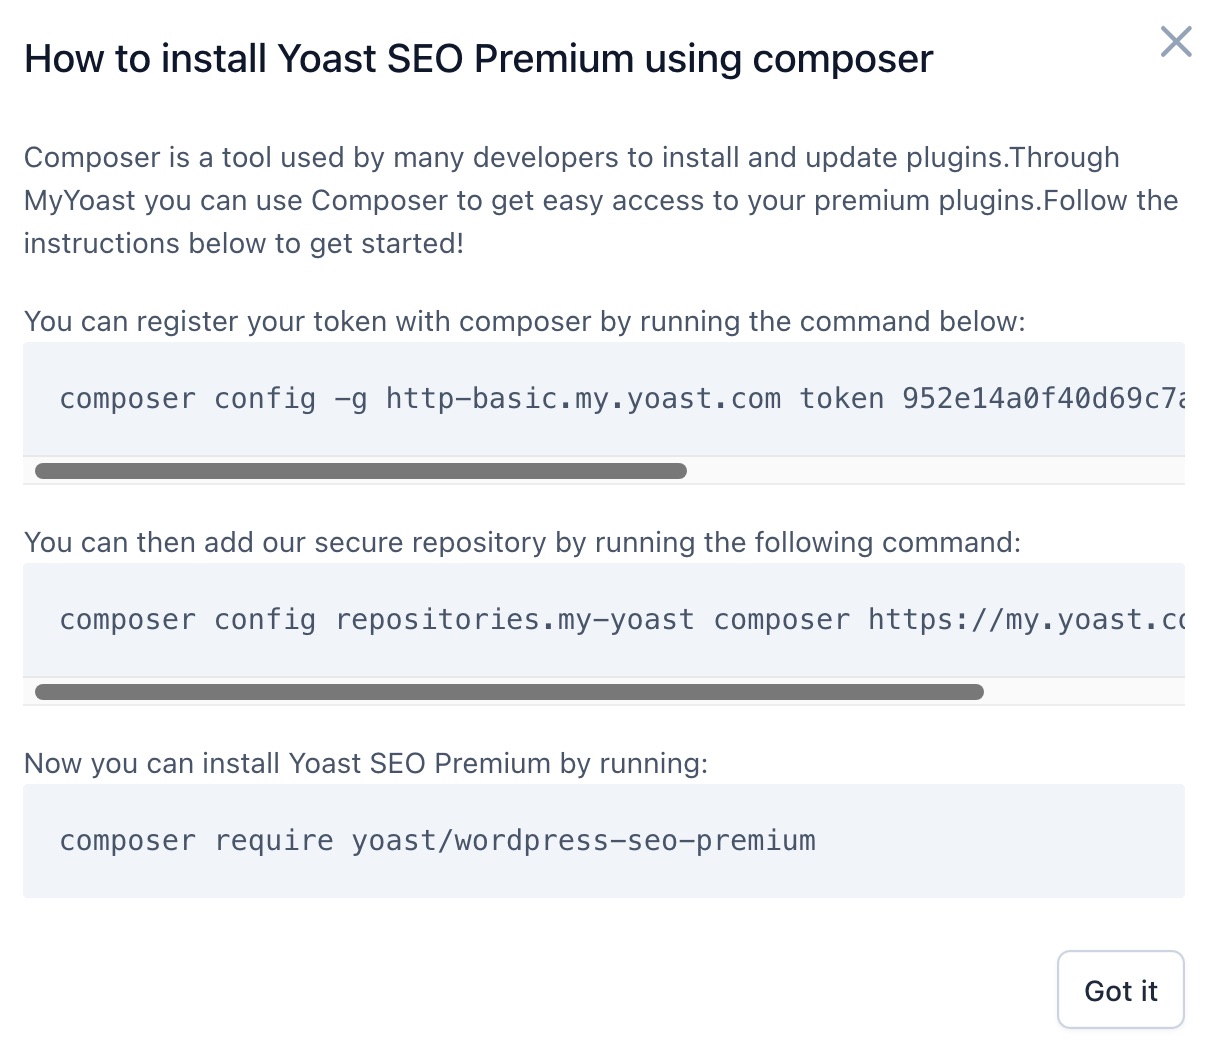Click the repository command scrollbar thumb
Screen dimensions: 1218x1050
click(x=509, y=692)
